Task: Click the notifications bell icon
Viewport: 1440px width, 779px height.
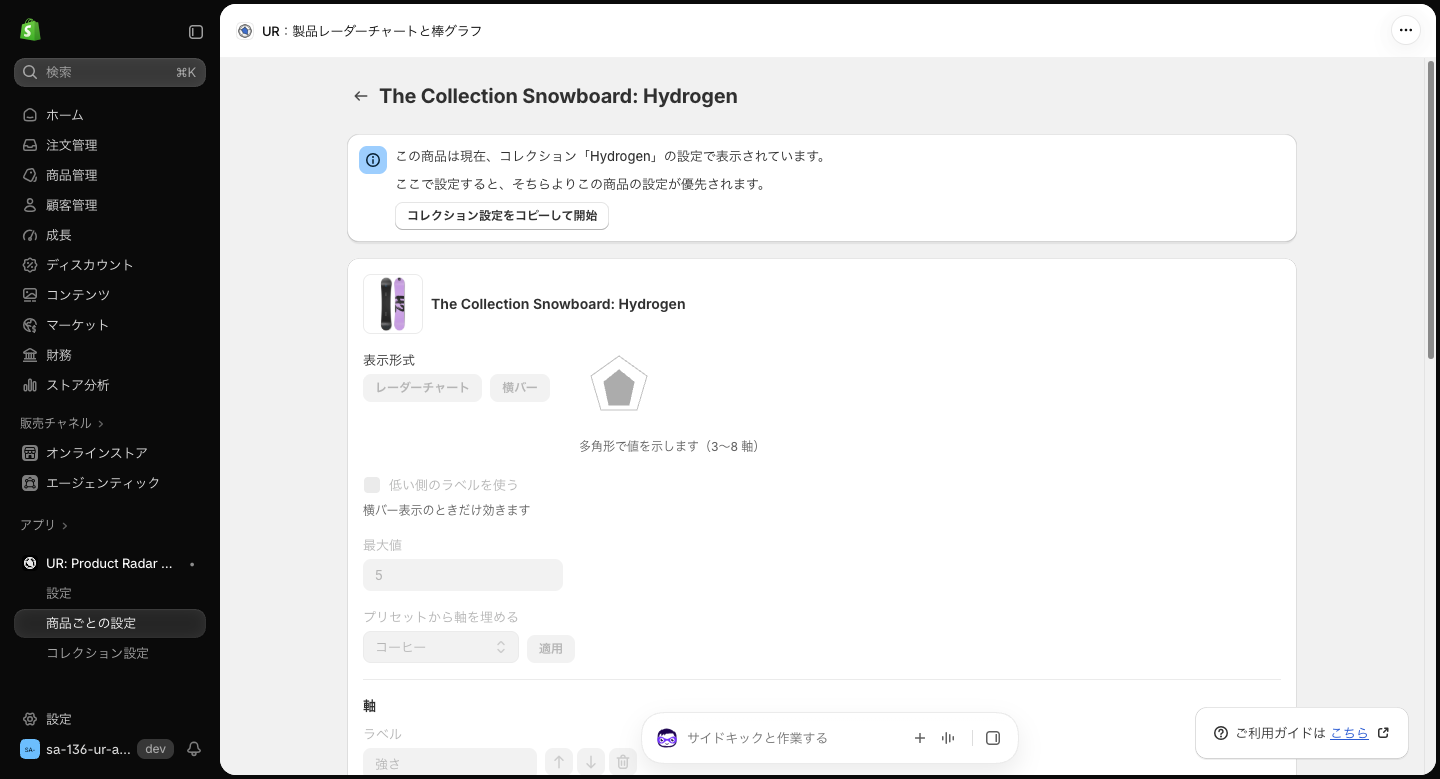Action: [194, 749]
